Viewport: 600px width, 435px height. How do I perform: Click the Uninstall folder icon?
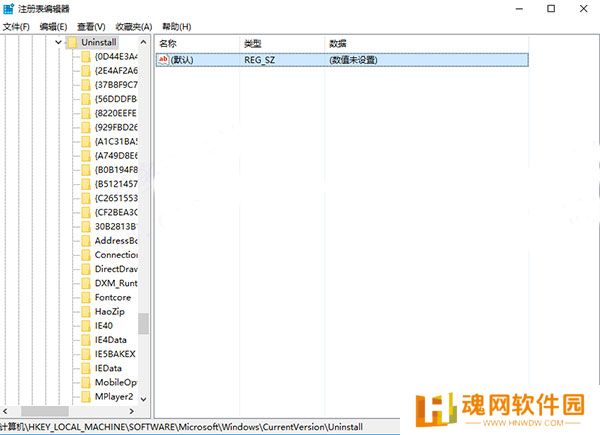(x=72, y=42)
